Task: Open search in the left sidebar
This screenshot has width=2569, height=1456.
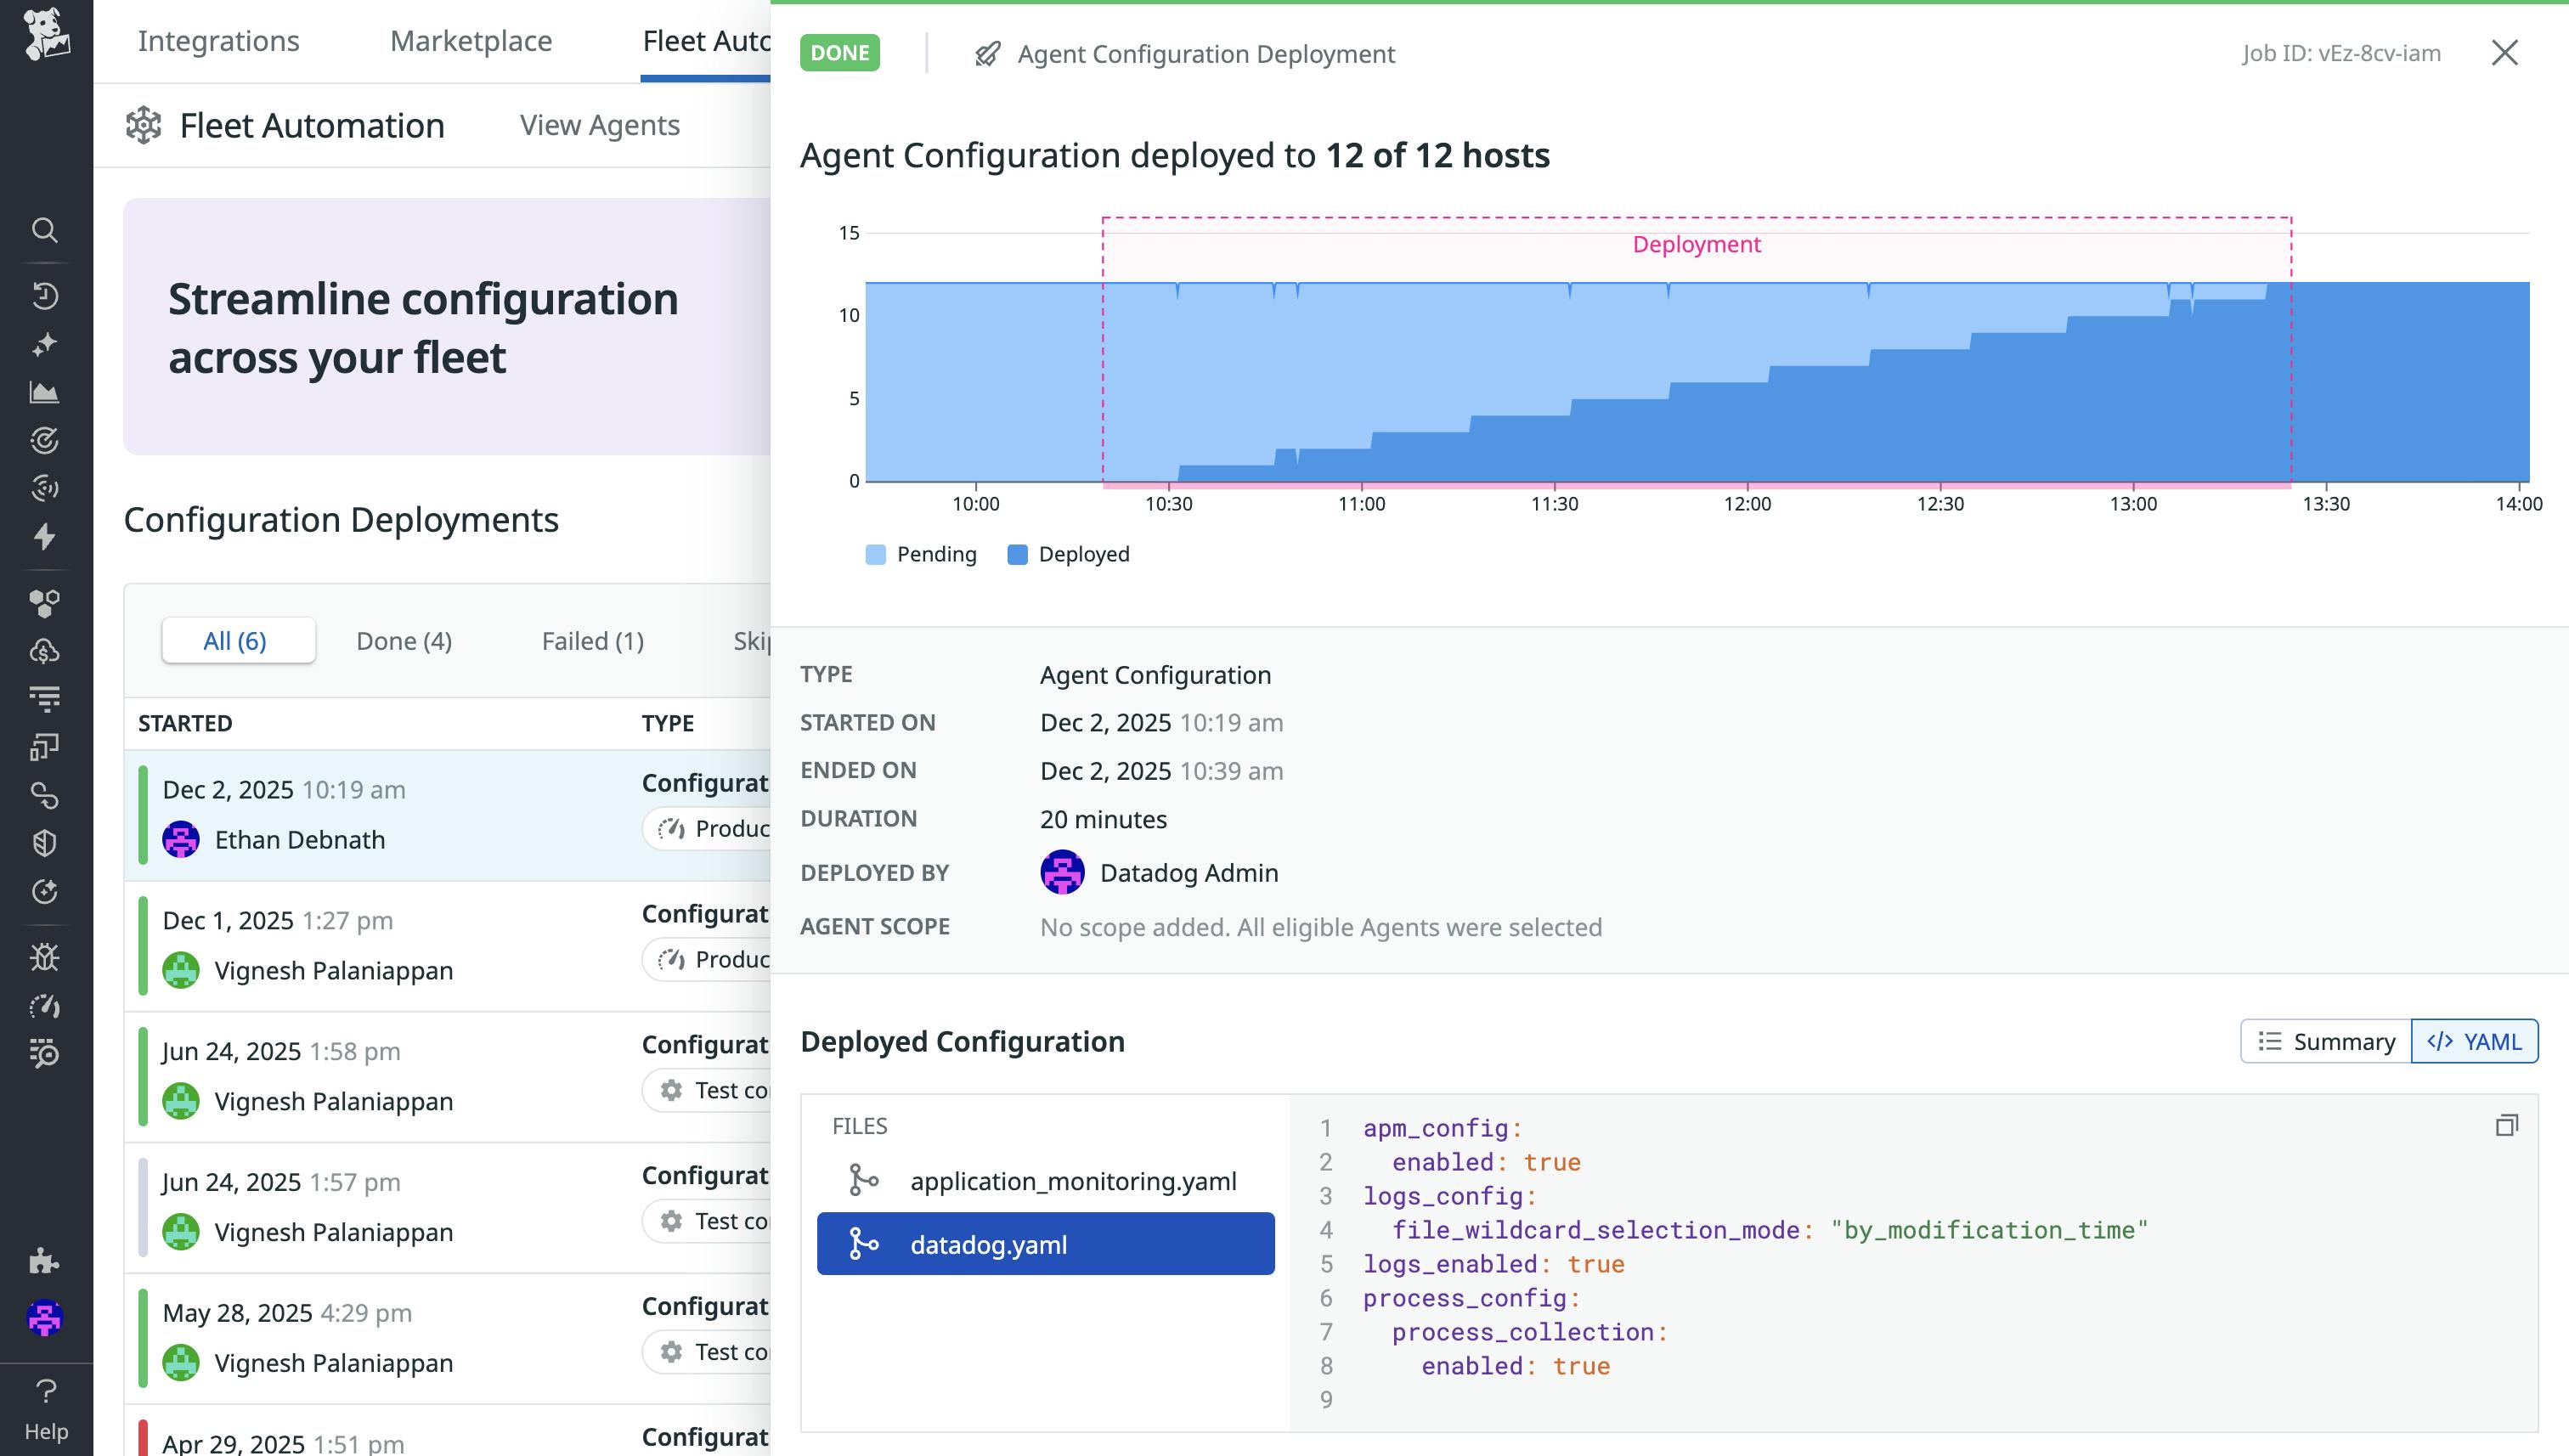Action: [x=45, y=230]
